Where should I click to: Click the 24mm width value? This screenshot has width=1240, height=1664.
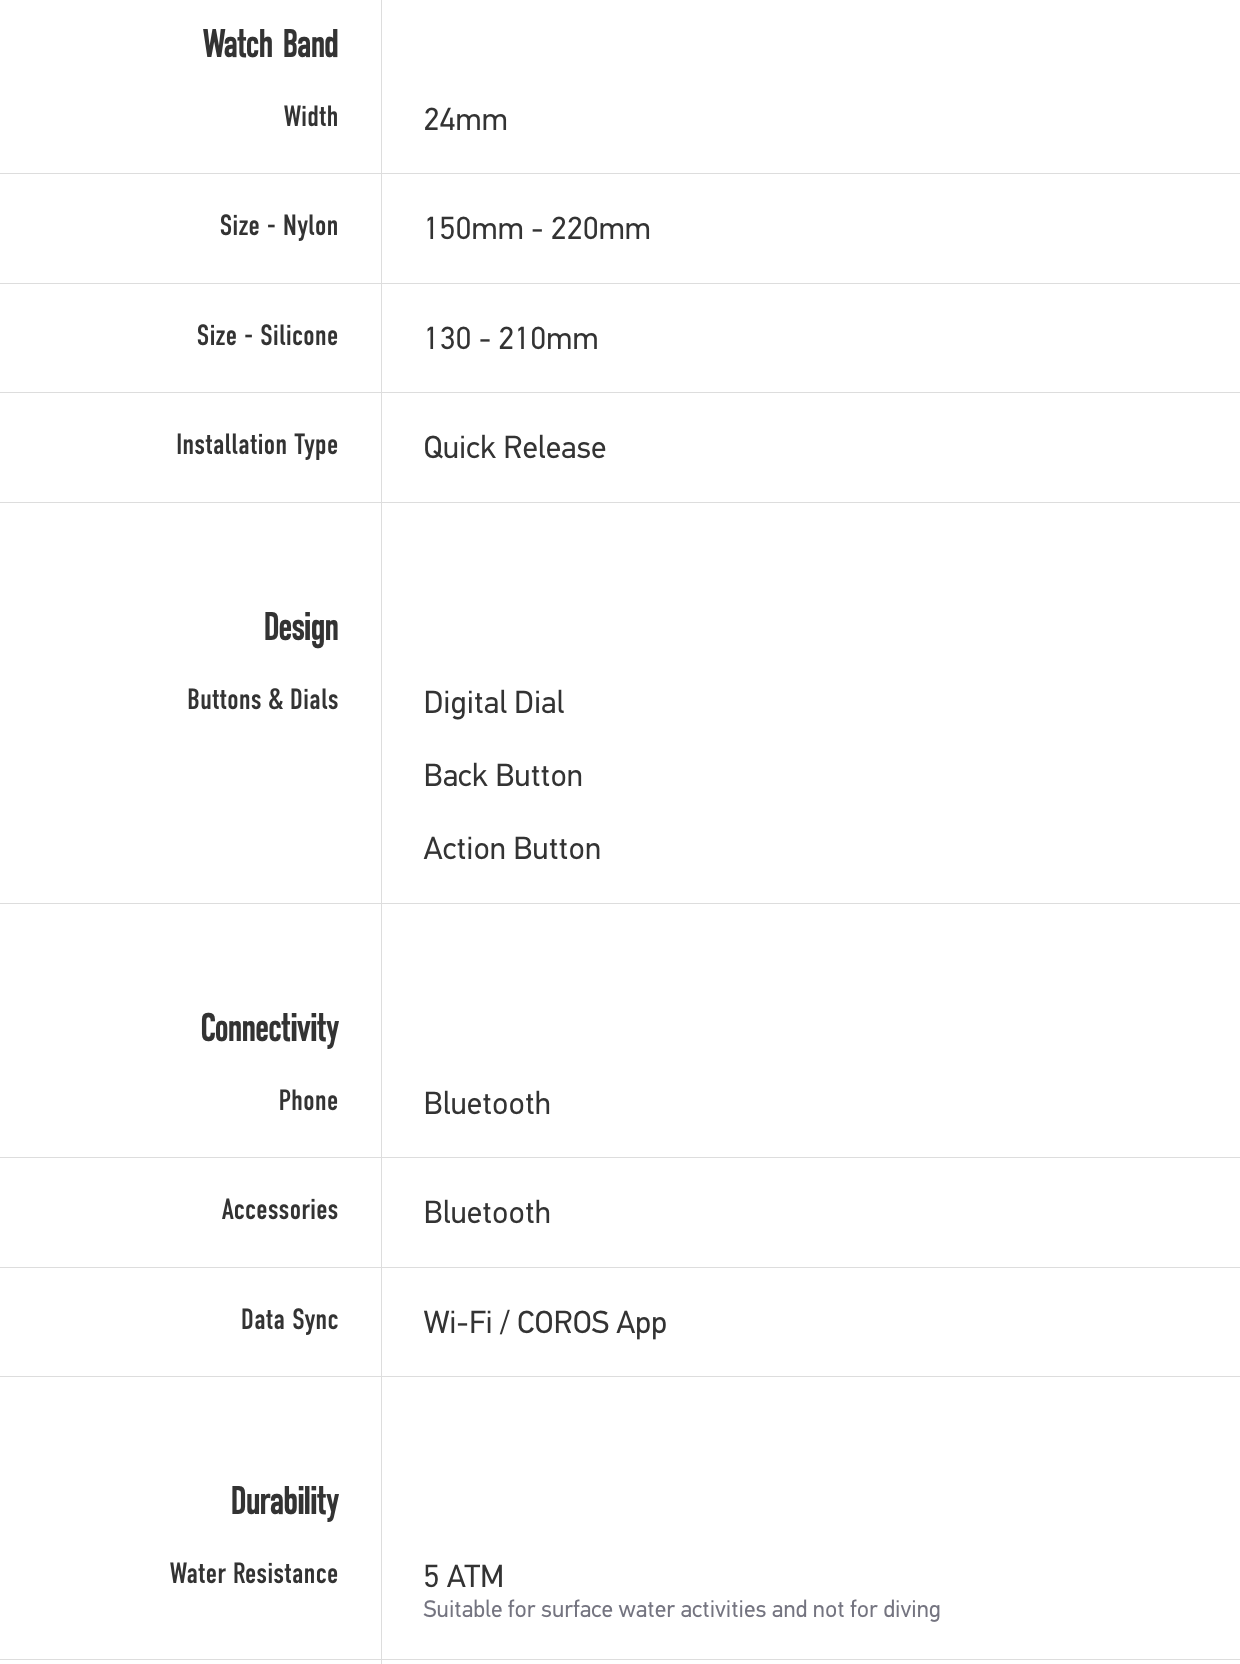[465, 120]
